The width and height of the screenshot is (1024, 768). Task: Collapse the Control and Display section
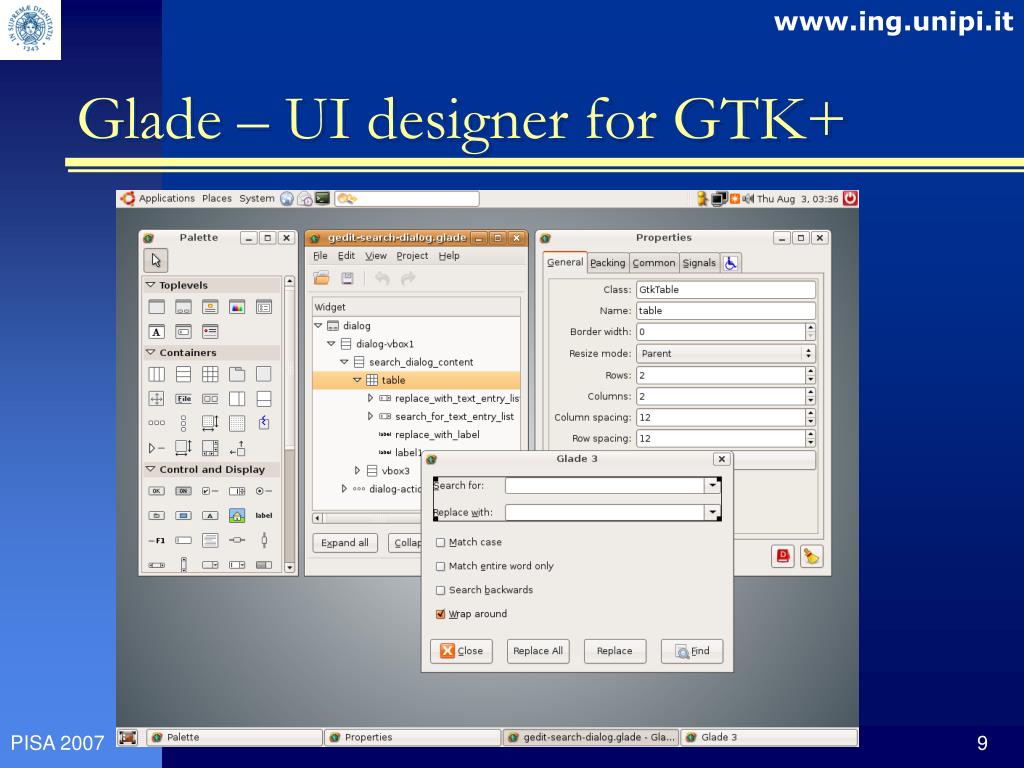(150, 470)
